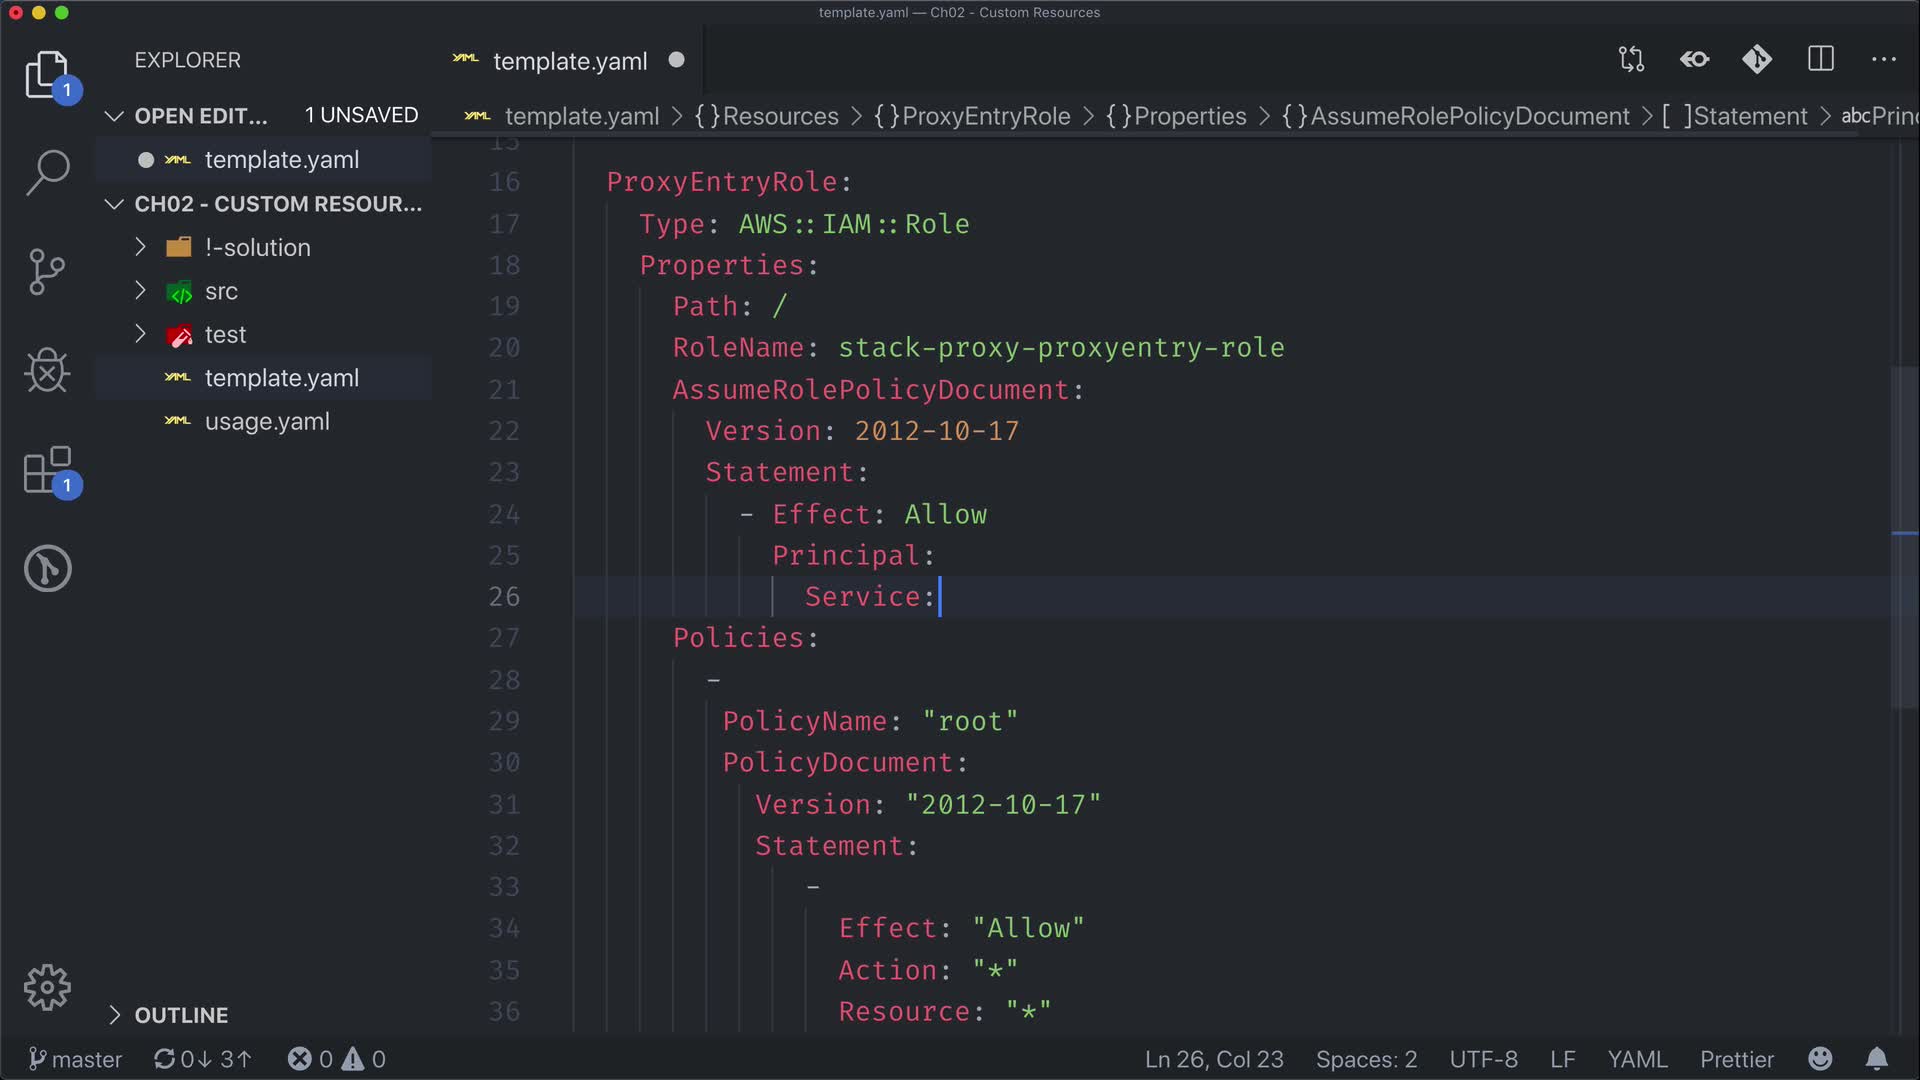Click the Manage gear icon

tap(47, 988)
